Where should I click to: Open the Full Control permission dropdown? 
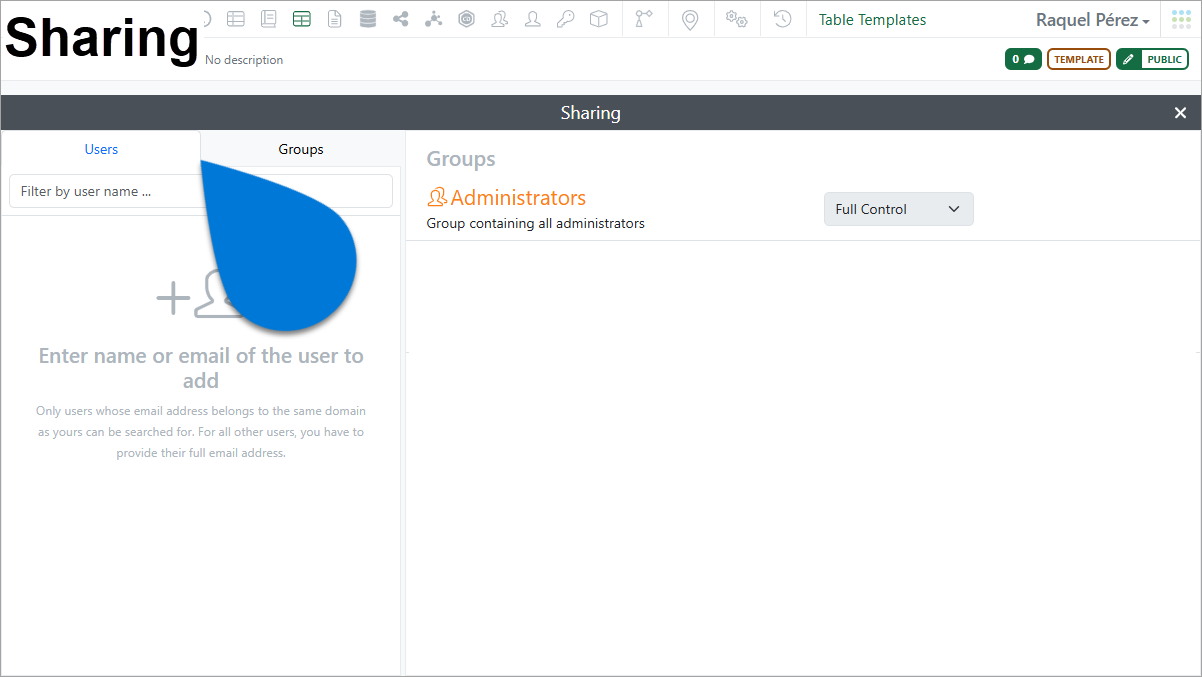pyautogui.click(x=897, y=209)
